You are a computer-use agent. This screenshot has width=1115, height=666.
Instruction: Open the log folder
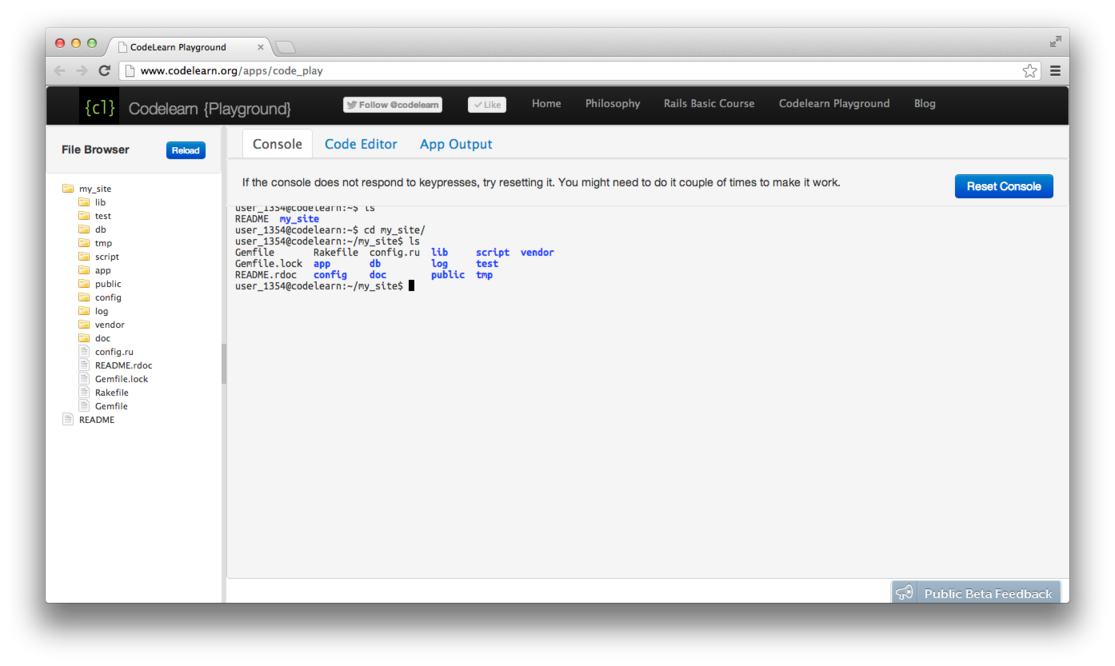click(x=93, y=311)
